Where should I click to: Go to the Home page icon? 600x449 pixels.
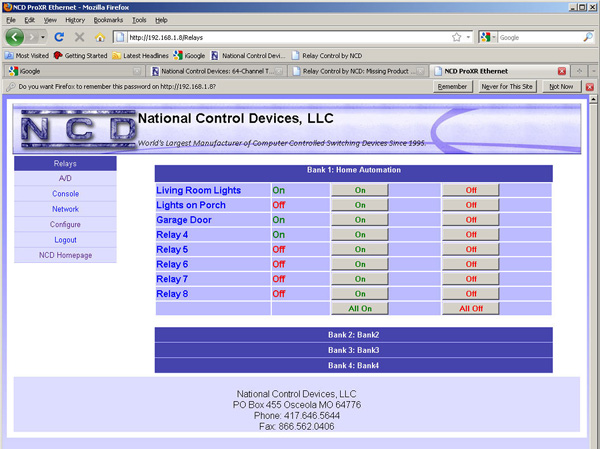tap(100, 37)
